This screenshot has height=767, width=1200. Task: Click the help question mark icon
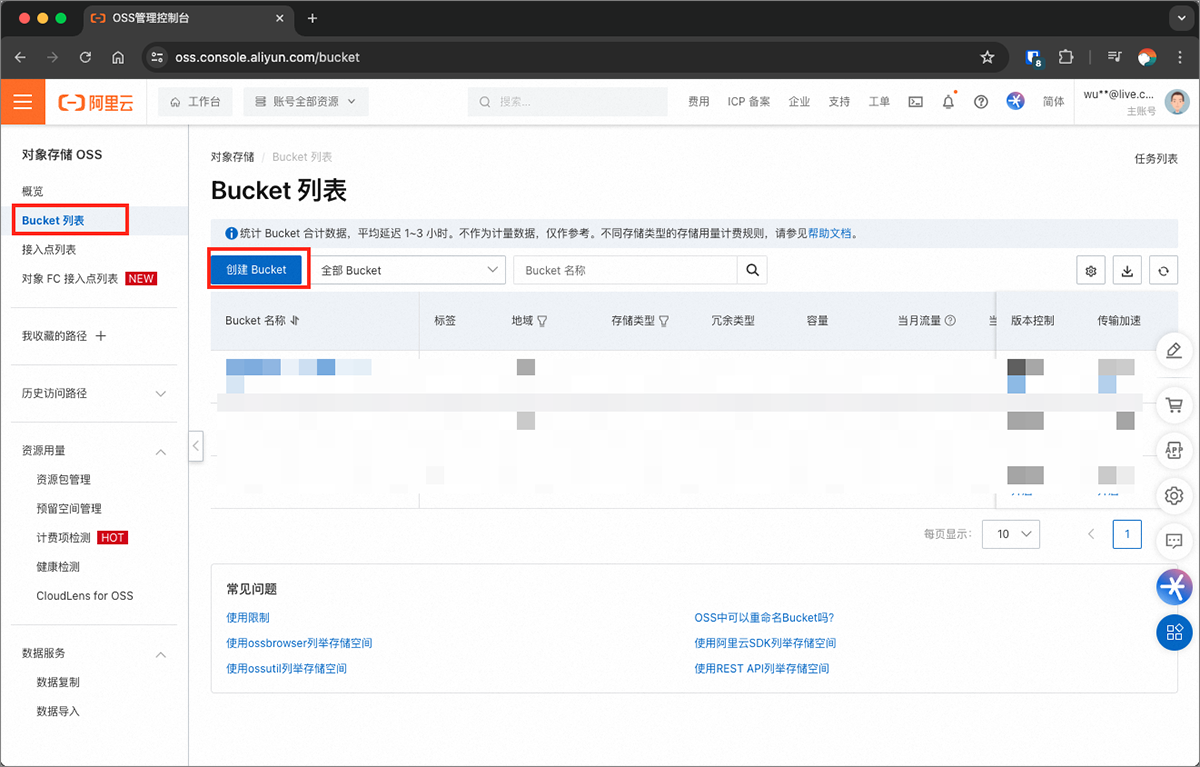[981, 102]
